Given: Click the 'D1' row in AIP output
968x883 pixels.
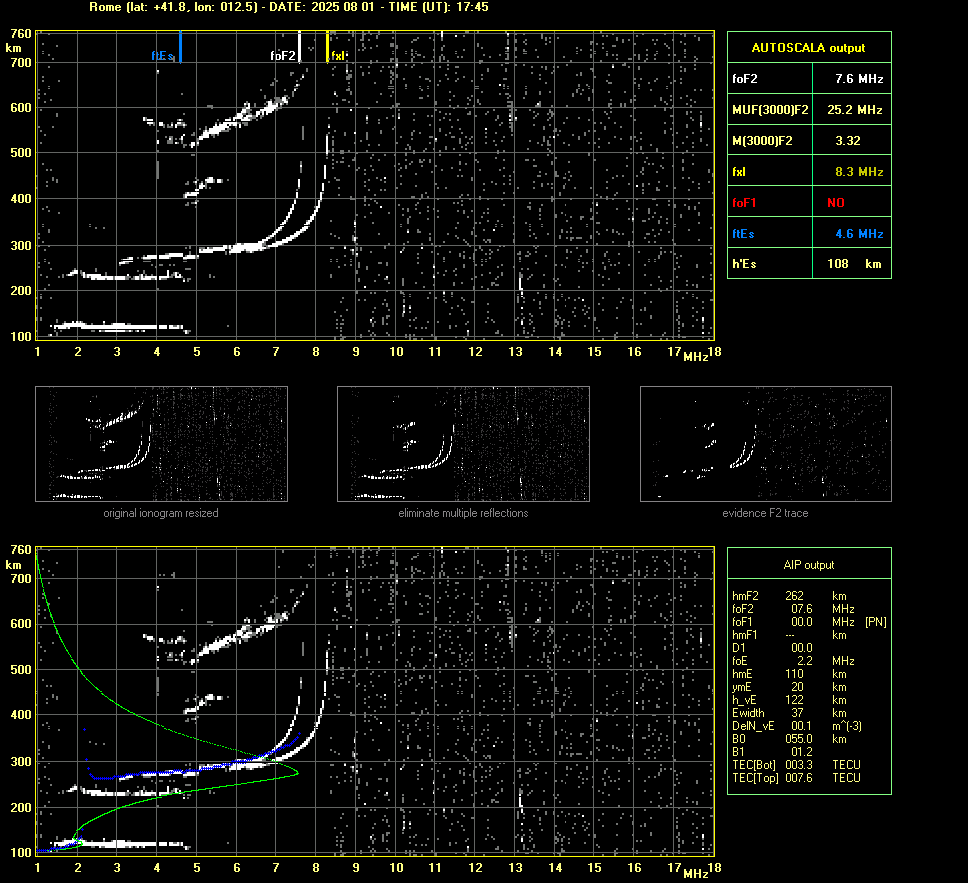Looking at the screenshot, I should tap(809, 648).
